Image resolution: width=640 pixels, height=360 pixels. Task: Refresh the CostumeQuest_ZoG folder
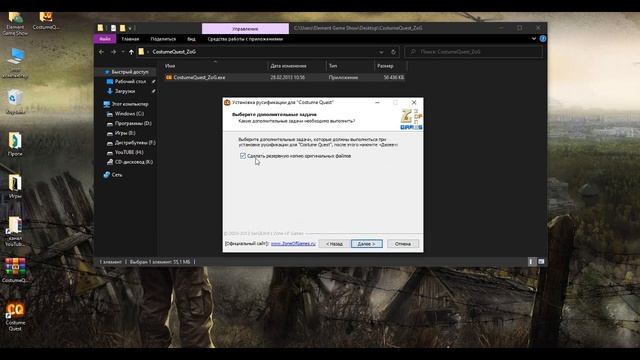[x=393, y=52]
